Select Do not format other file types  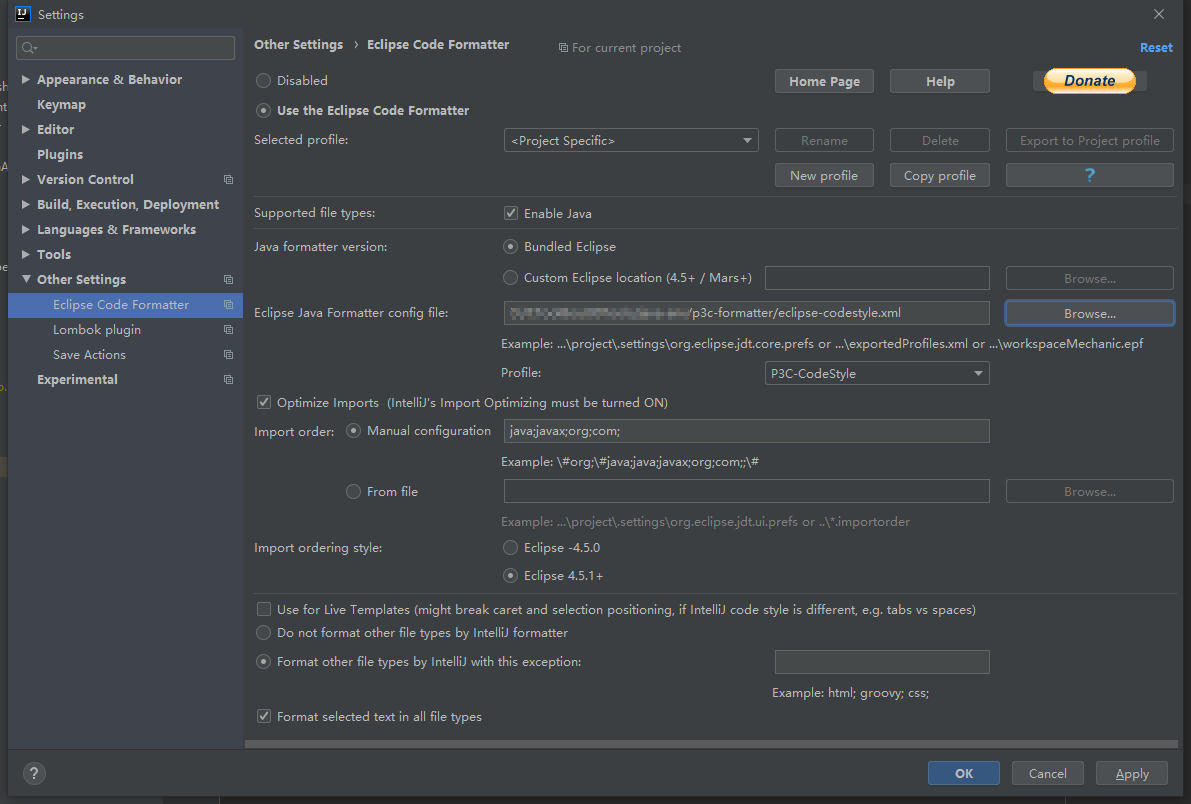pyautogui.click(x=264, y=633)
